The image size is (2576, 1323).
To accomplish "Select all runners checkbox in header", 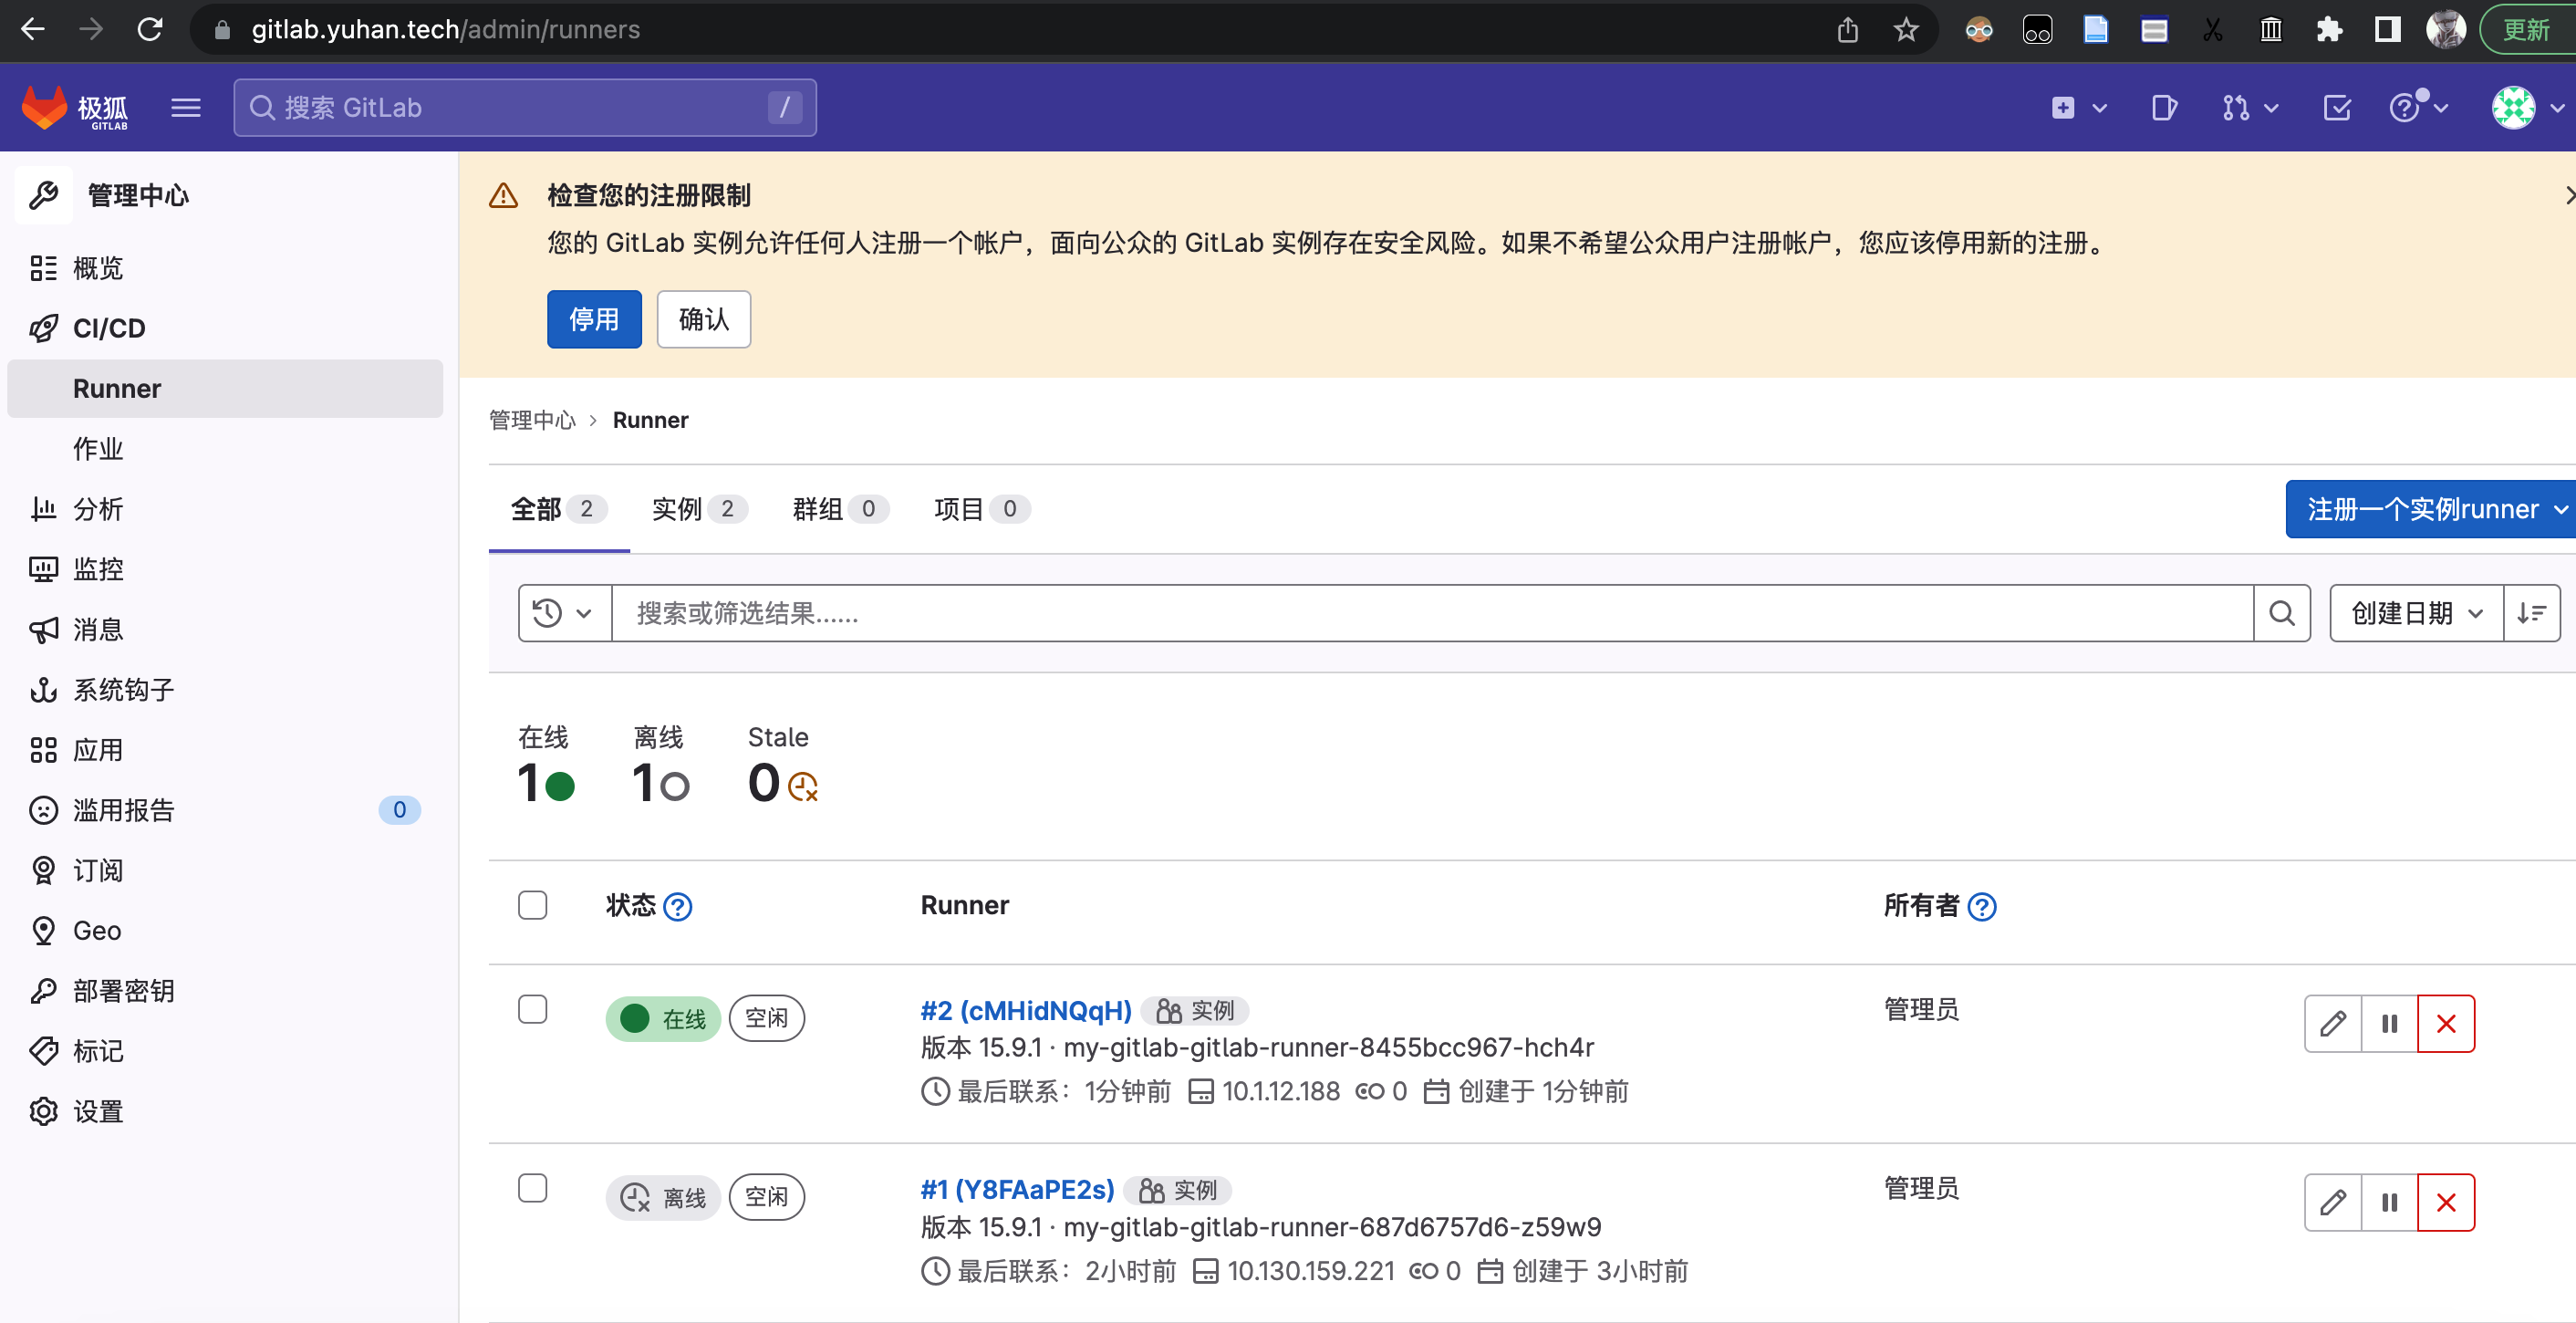I will (533, 905).
